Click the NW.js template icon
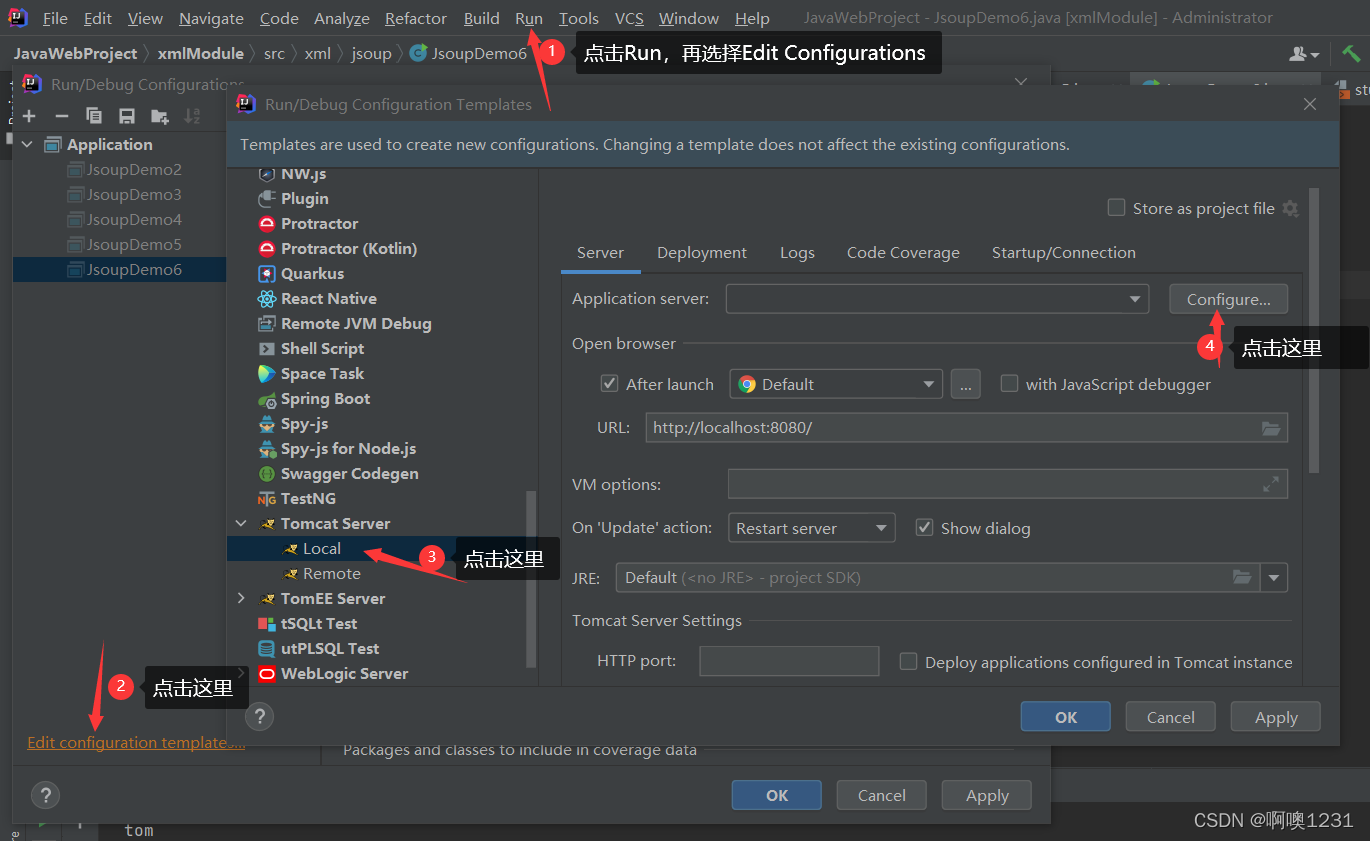The image size is (1370, 841). [x=266, y=174]
